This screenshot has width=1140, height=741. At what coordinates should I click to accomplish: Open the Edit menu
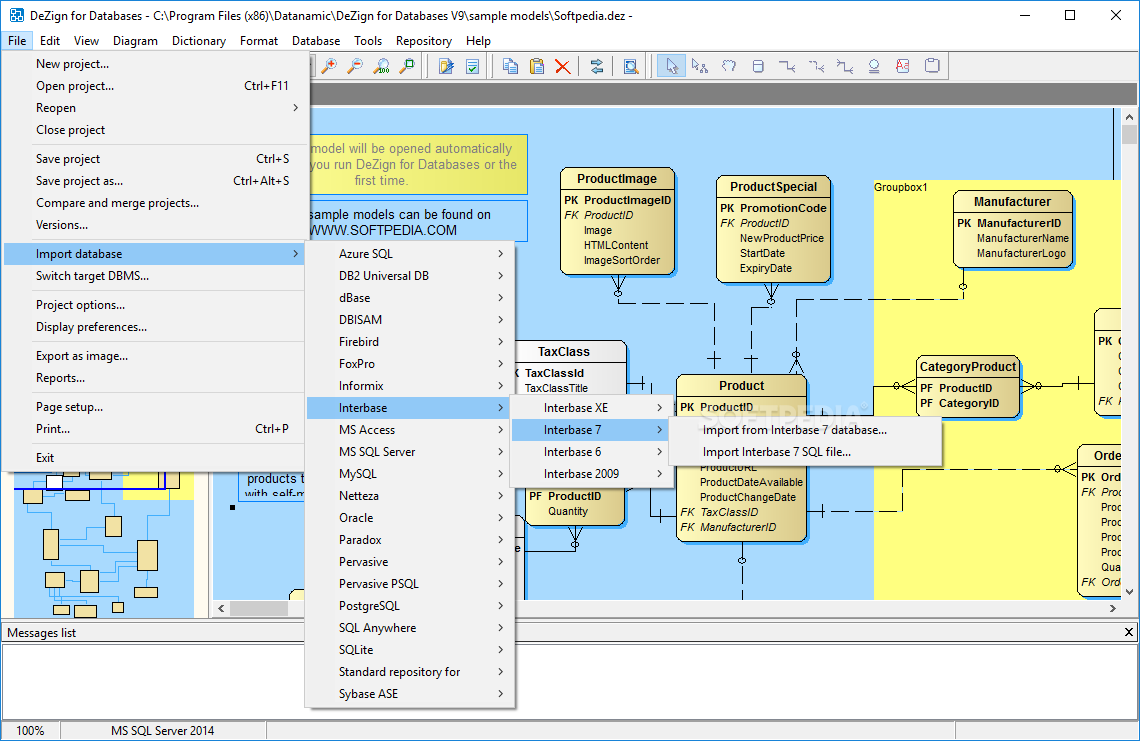pyautogui.click(x=49, y=41)
